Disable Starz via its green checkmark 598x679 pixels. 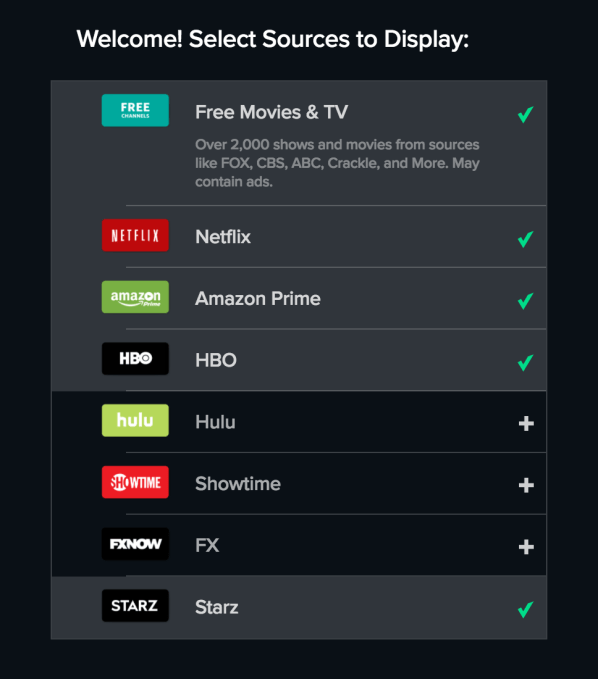point(526,610)
